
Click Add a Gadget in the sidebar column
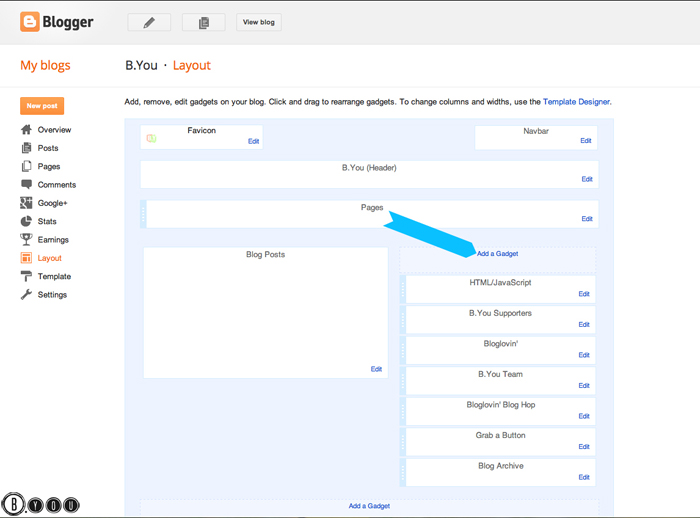(x=498, y=254)
